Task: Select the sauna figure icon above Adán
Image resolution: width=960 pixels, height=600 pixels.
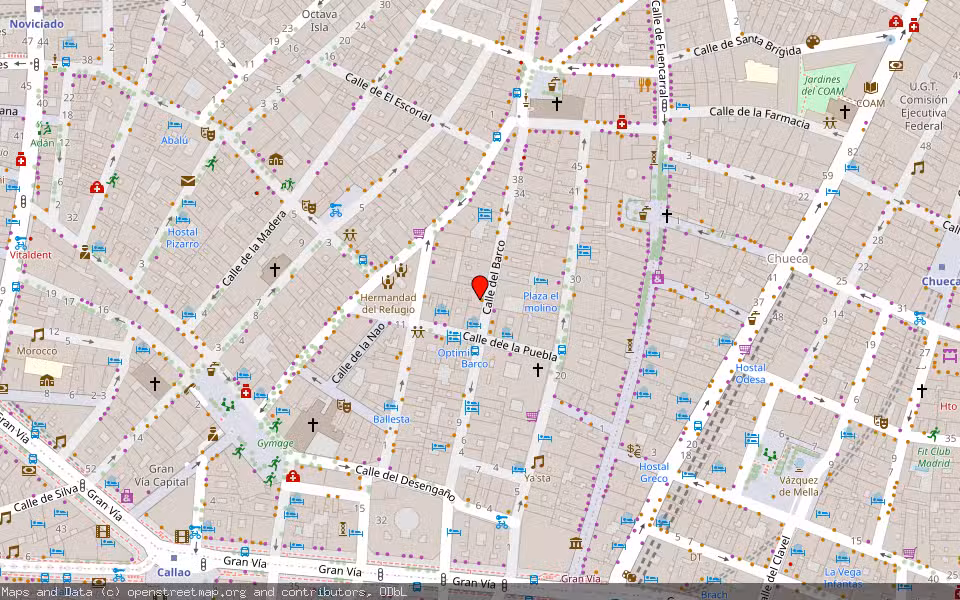Action: tap(43, 129)
